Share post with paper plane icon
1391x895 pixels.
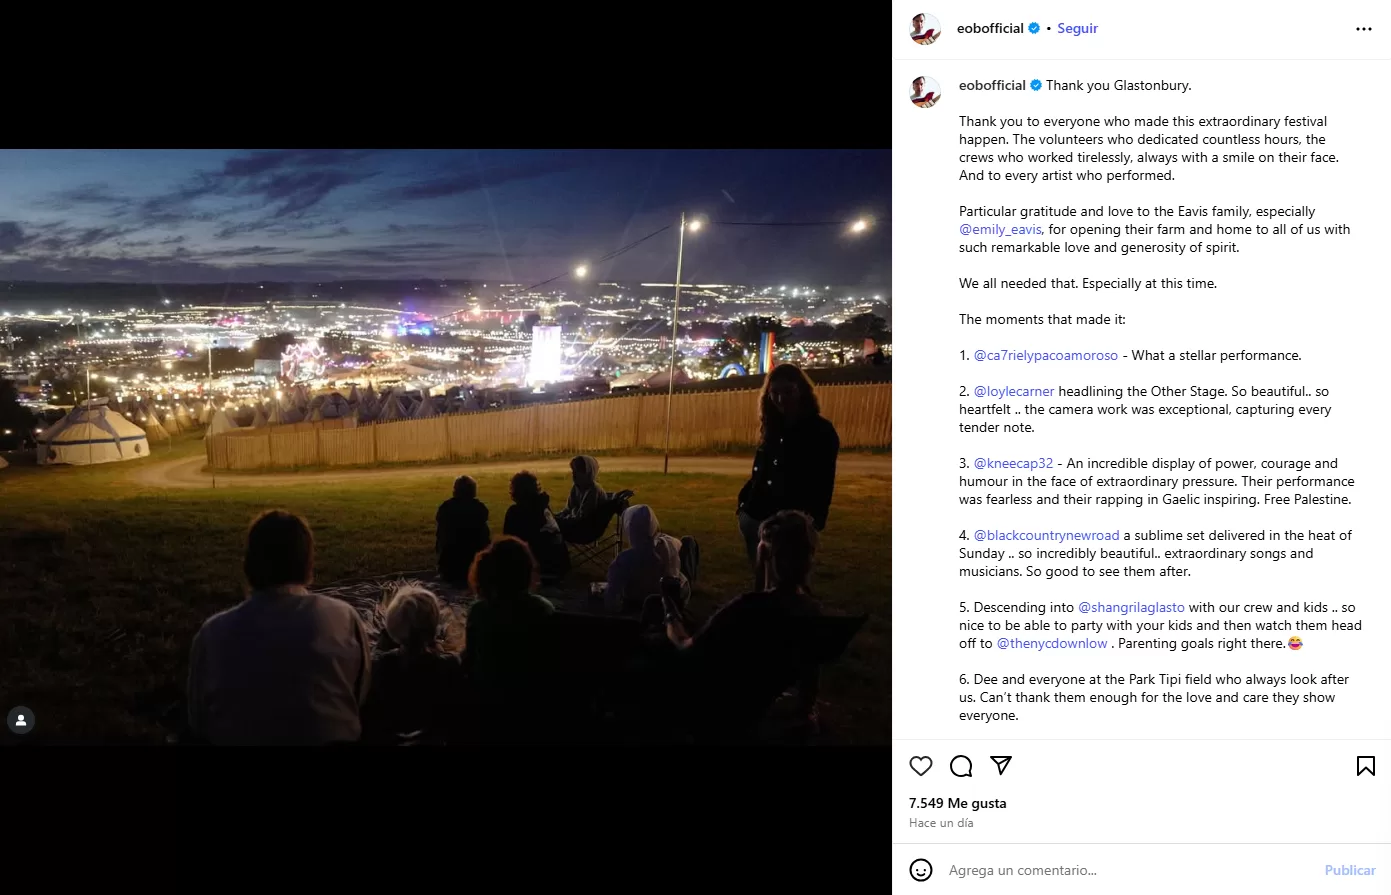pos(1001,765)
